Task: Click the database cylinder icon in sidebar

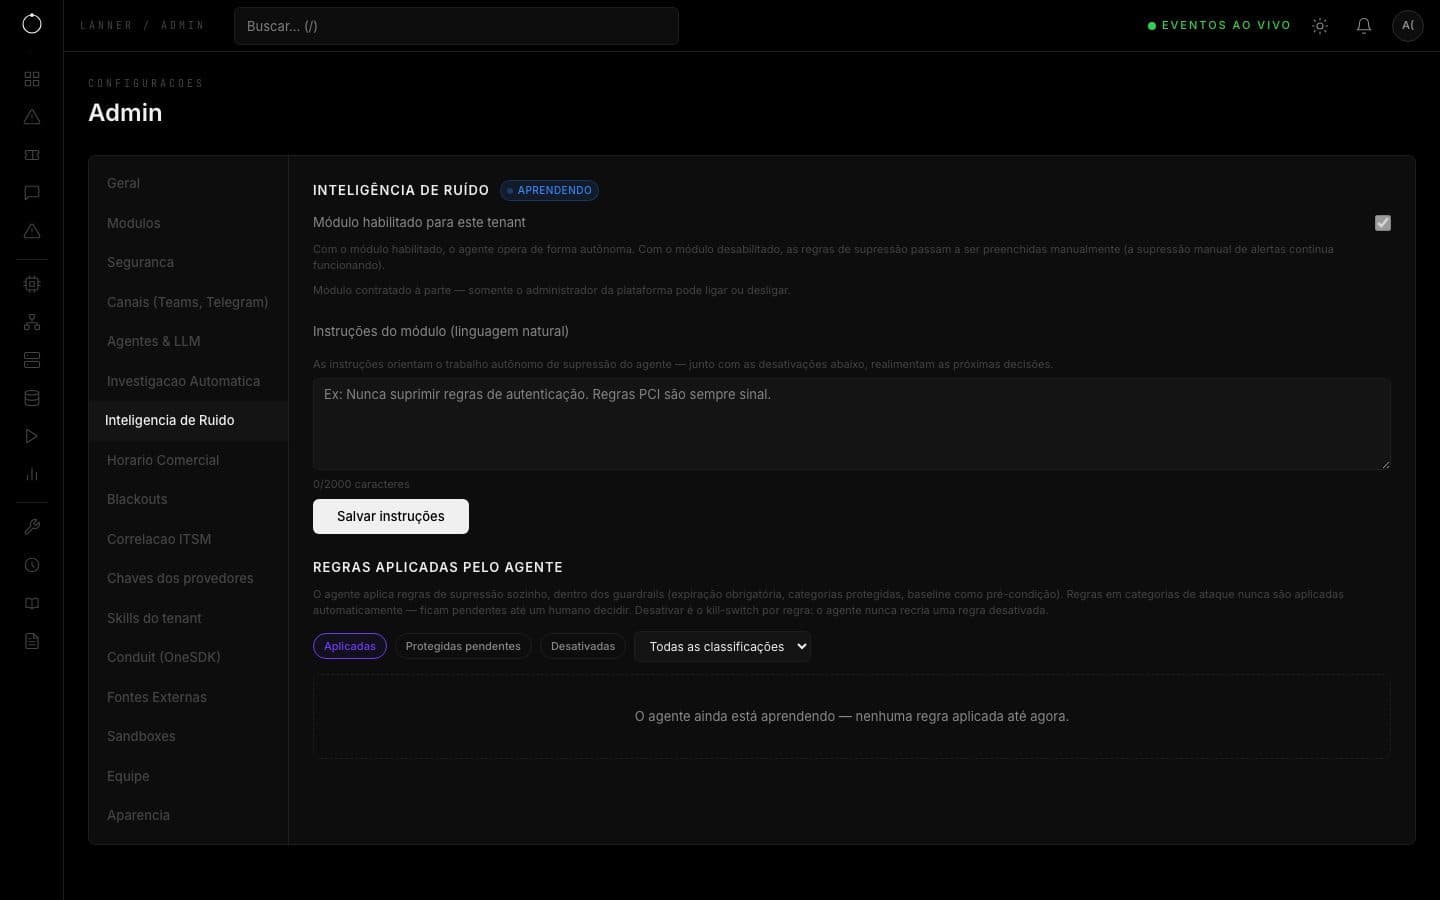Action: coord(32,398)
